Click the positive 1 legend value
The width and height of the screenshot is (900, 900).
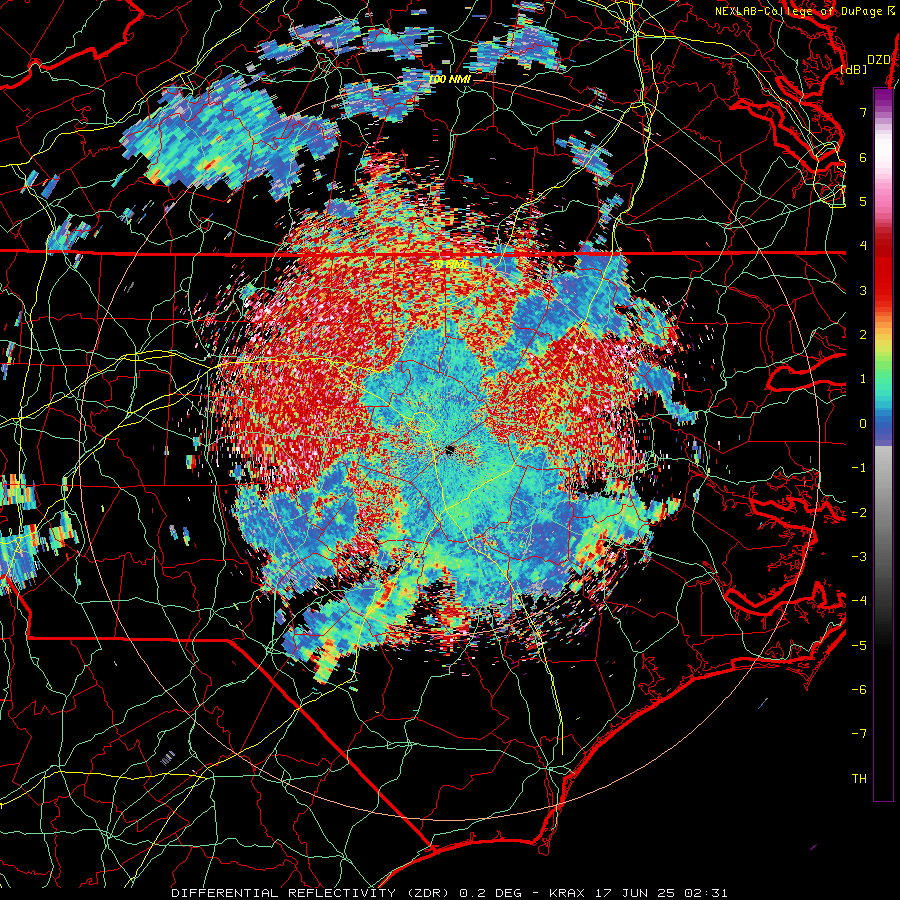[x=863, y=379]
